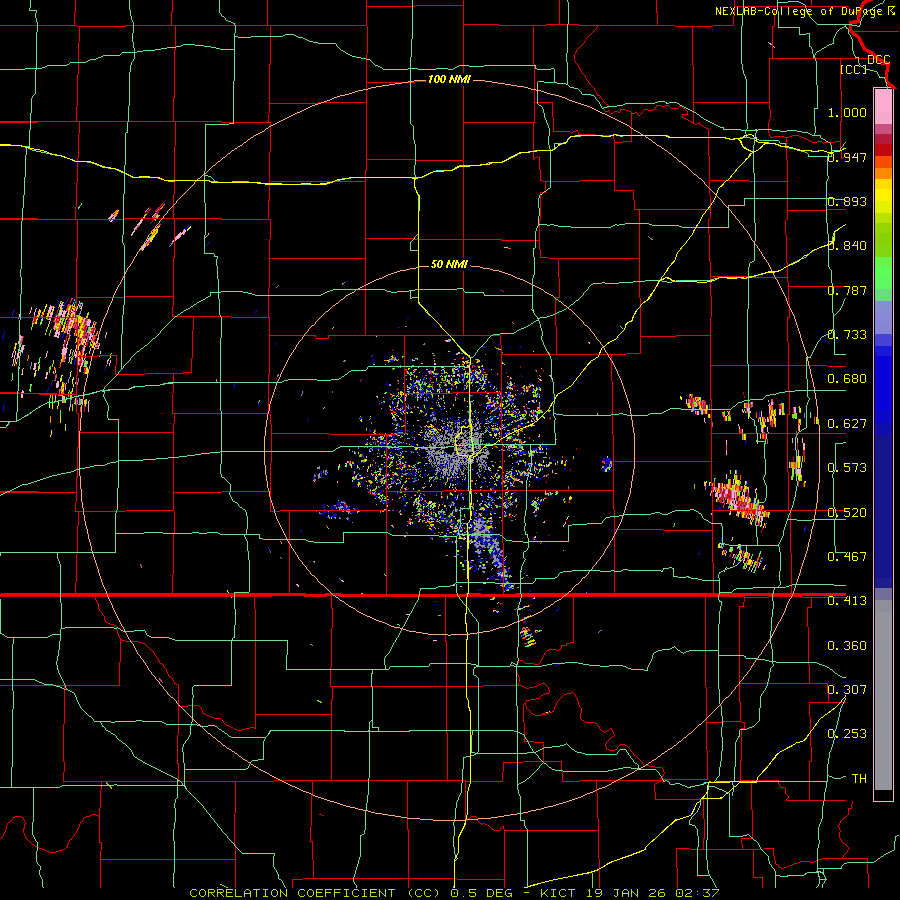The image size is (900, 900).
Task: Select the 0.307 scale value
Action: pos(847,690)
